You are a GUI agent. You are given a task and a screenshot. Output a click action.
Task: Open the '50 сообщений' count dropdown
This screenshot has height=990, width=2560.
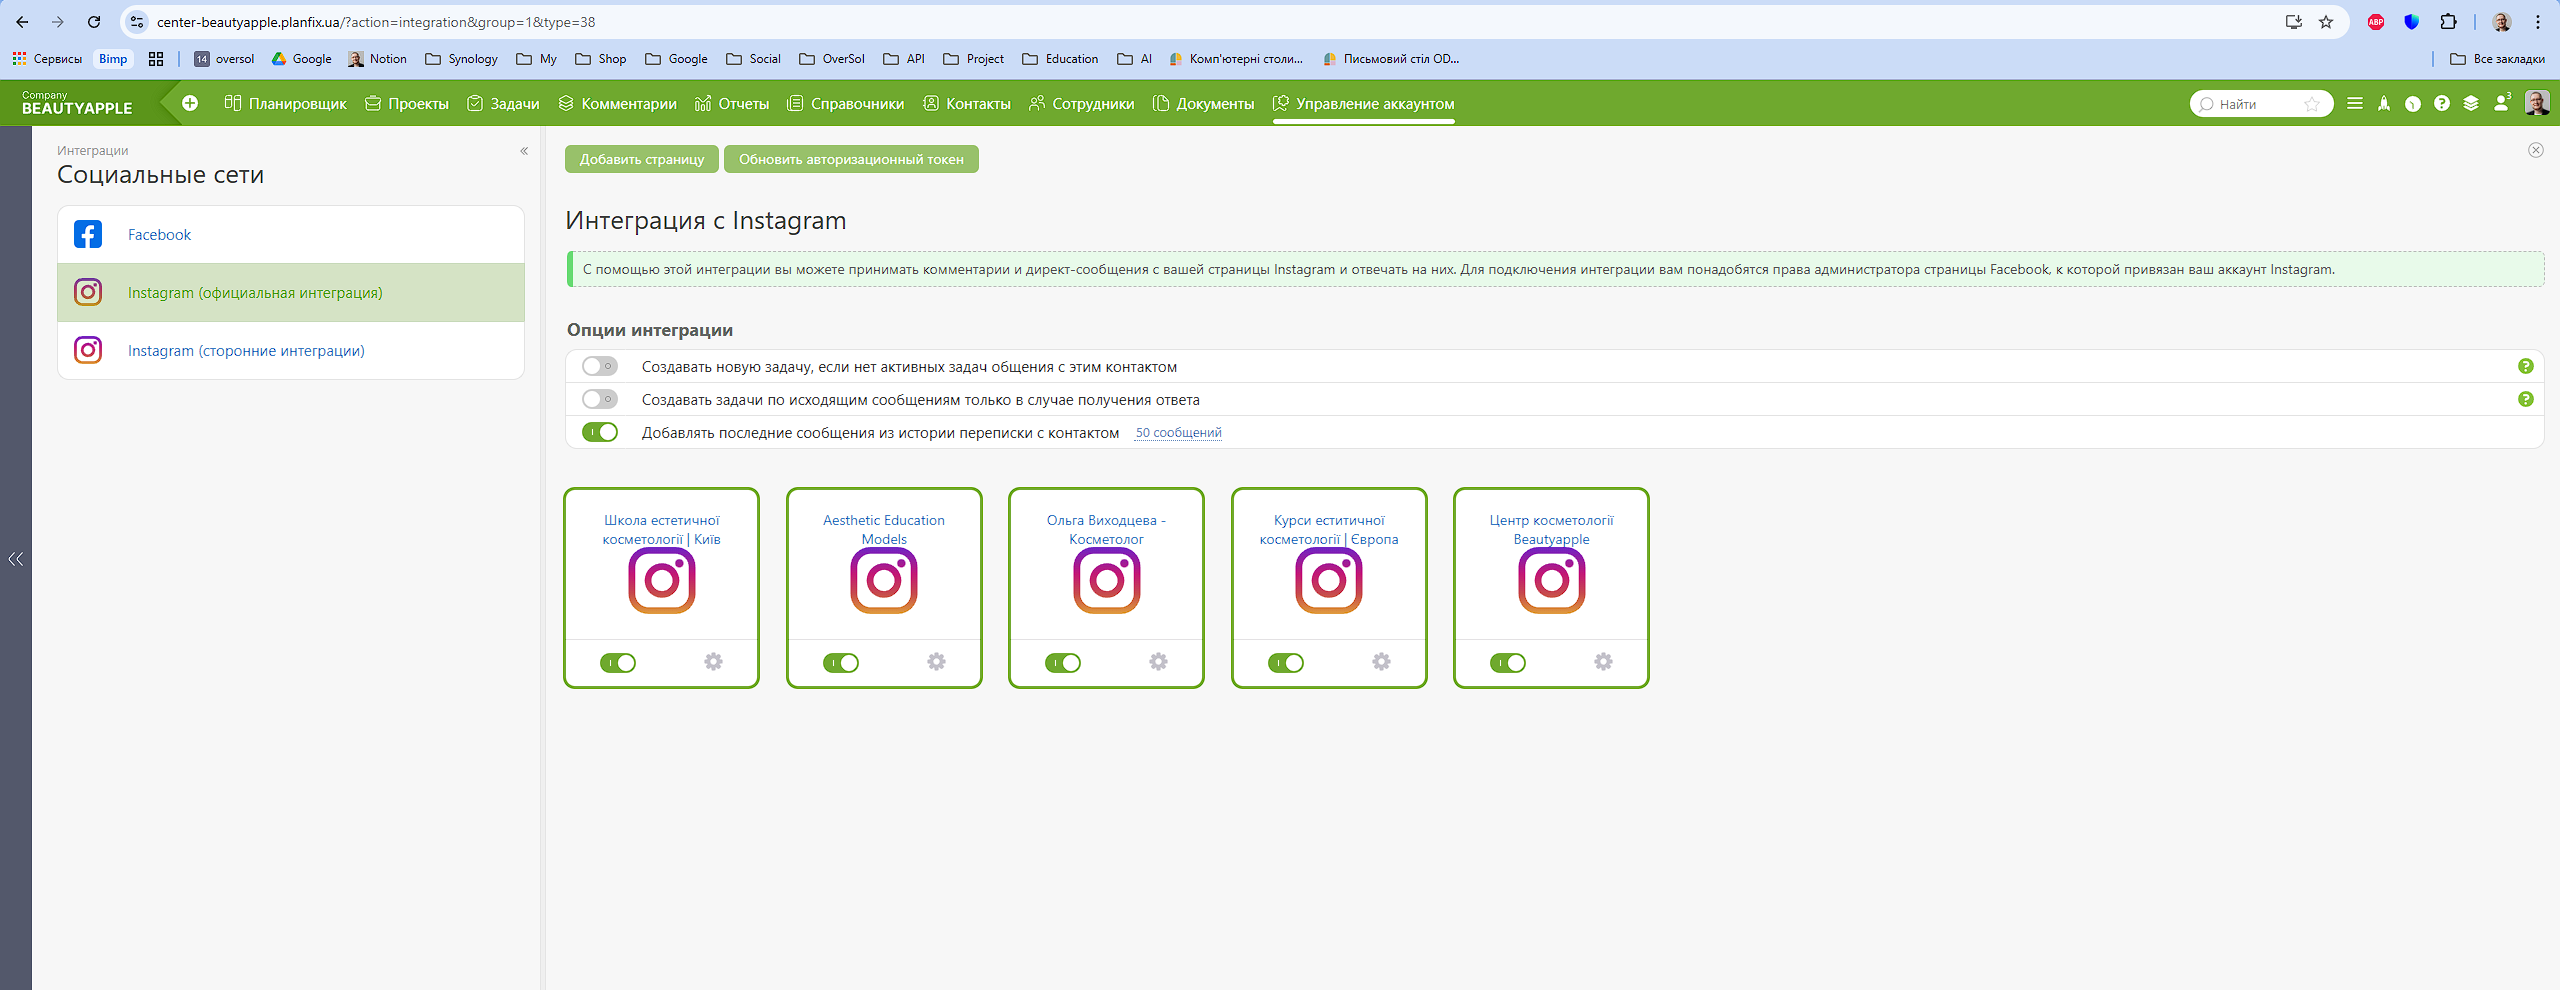[1178, 433]
